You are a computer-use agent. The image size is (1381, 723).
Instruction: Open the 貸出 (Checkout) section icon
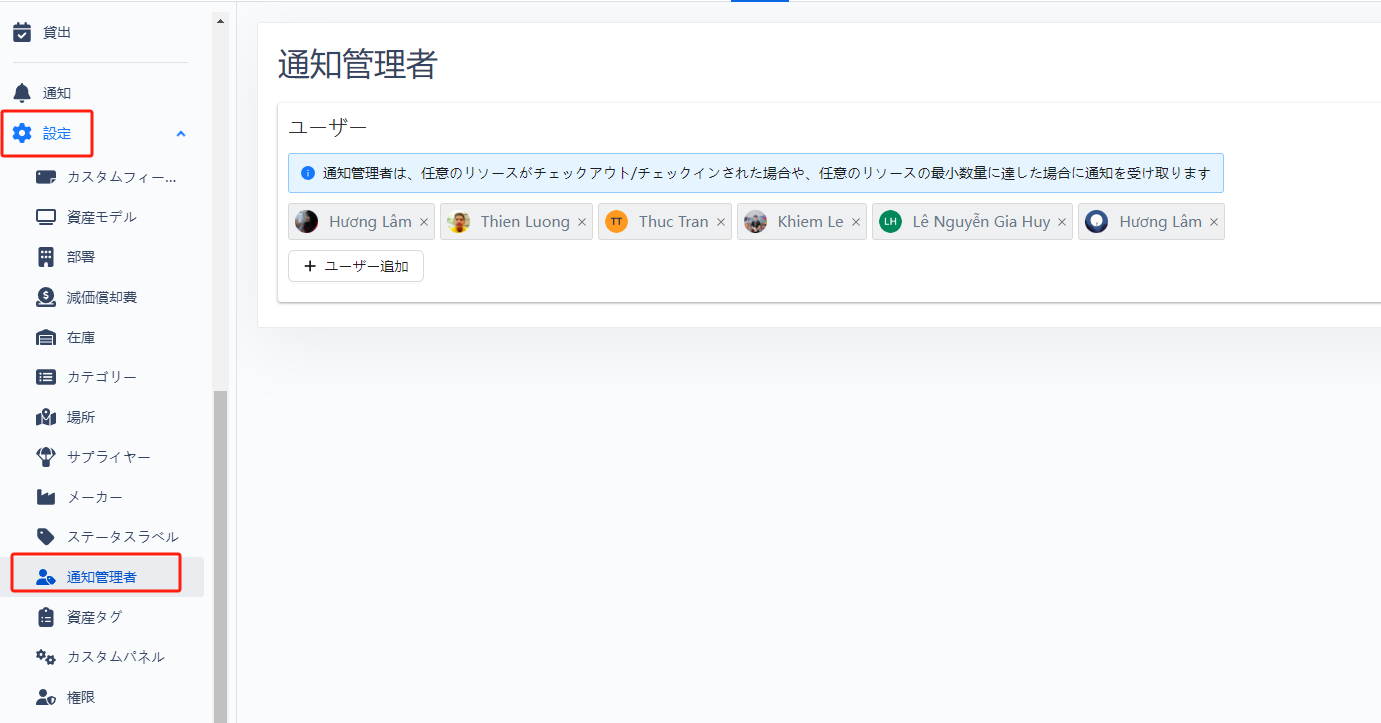pyautogui.click(x=22, y=31)
